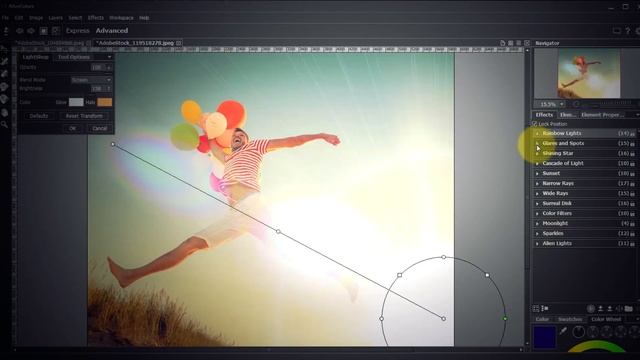640x360 pixels.
Task: Open the Workspace menu
Action: click(x=121, y=18)
